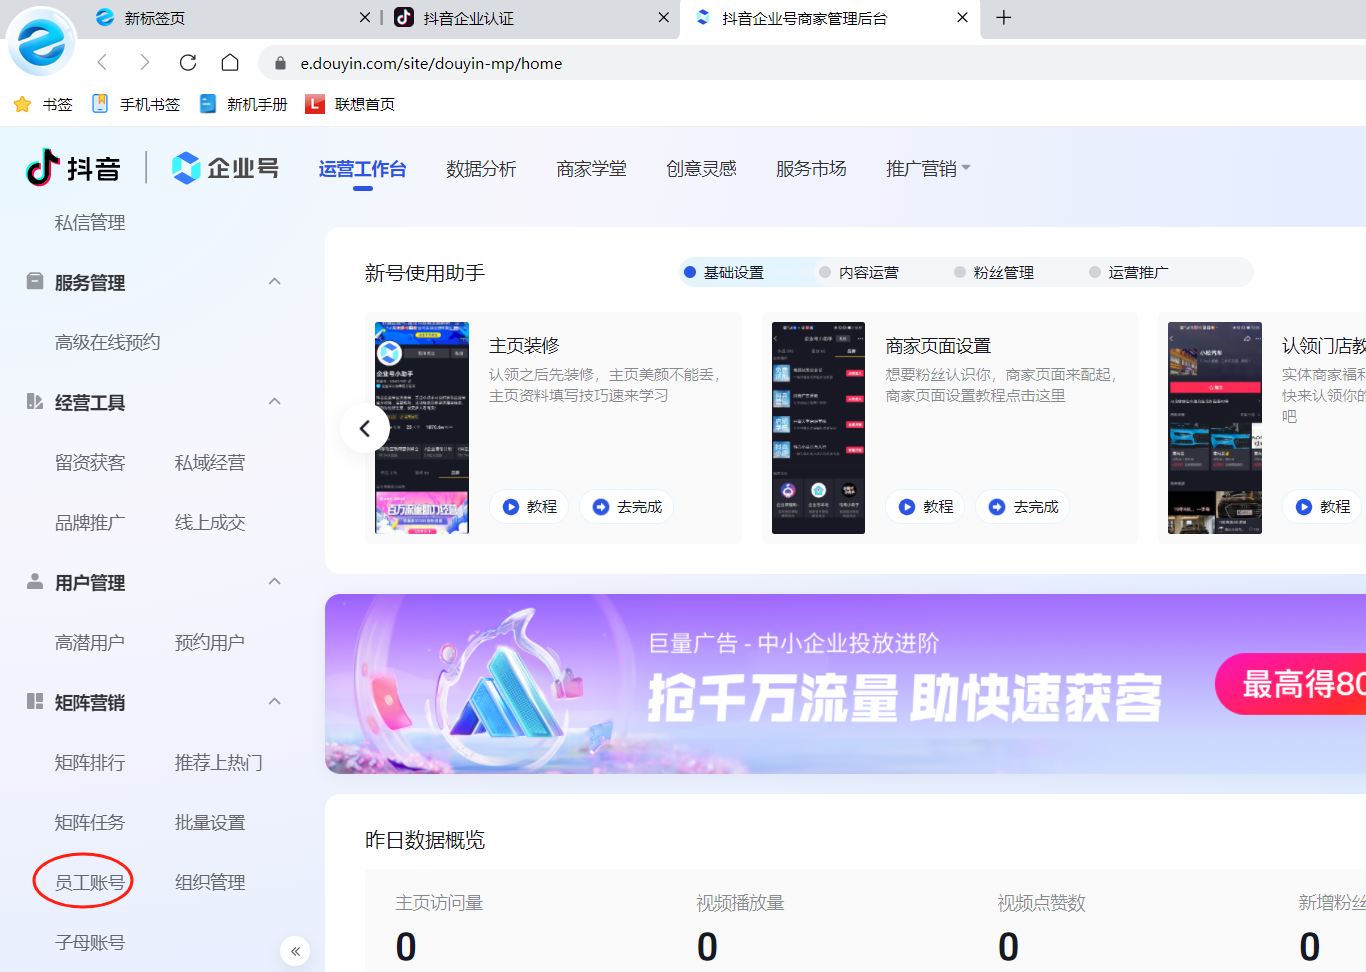Viewport: 1366px width, 972px height.
Task: Collapse the 经营工具 section chevron
Action: (274, 402)
